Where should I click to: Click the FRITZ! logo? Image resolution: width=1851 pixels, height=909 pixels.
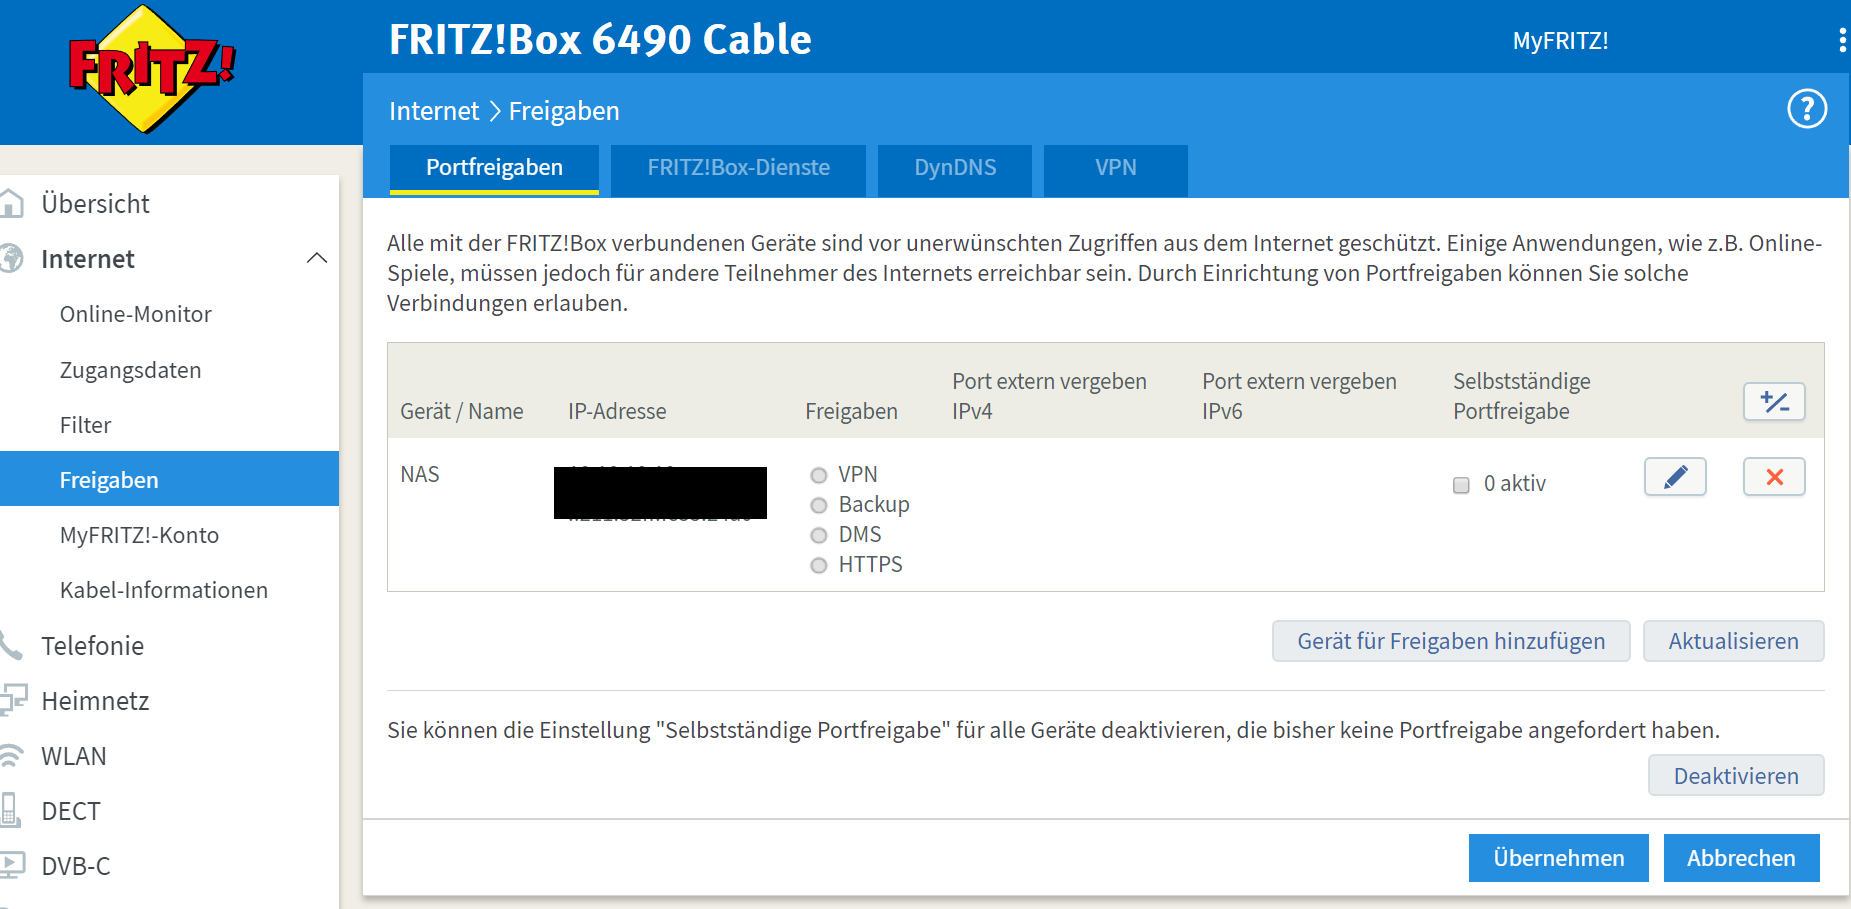(152, 68)
